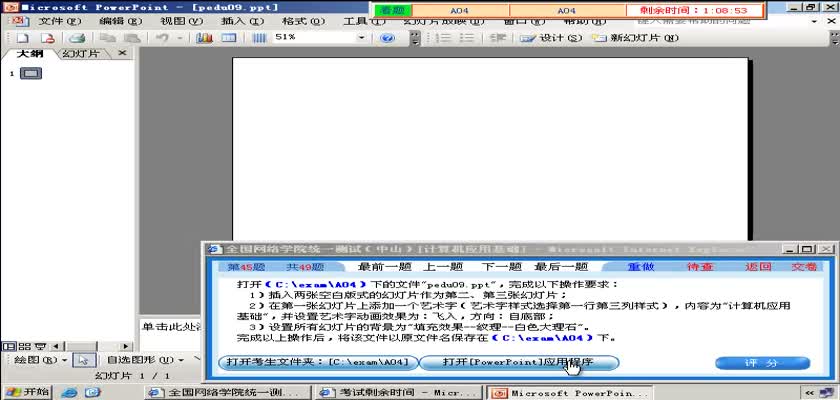The height and width of the screenshot is (400, 840).
Task: Click the PowerPoint document icon in menu bar
Action: [x=18, y=21]
